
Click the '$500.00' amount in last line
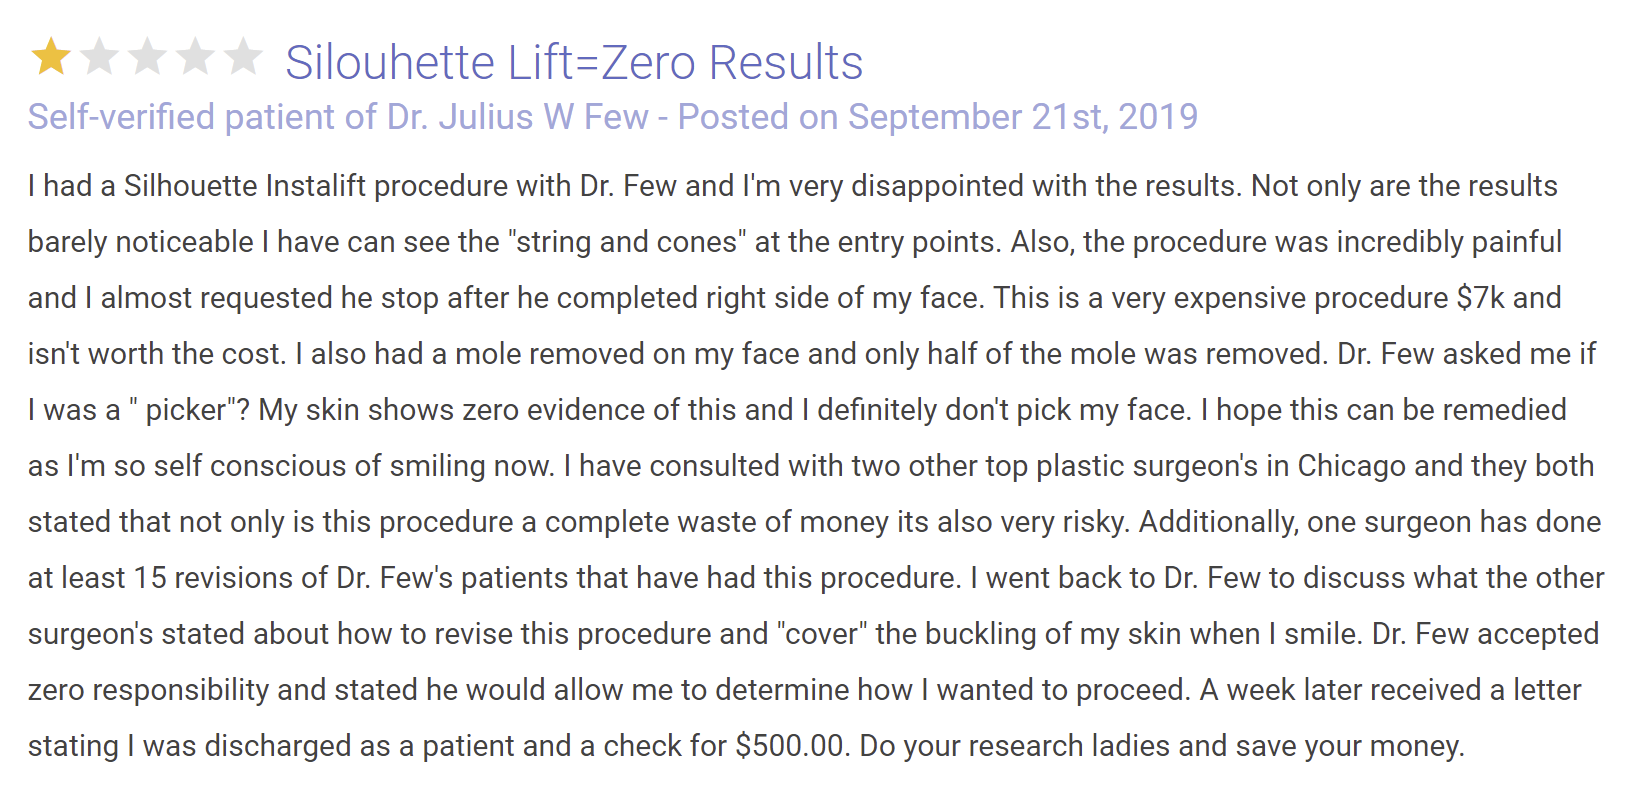pyautogui.click(x=792, y=746)
